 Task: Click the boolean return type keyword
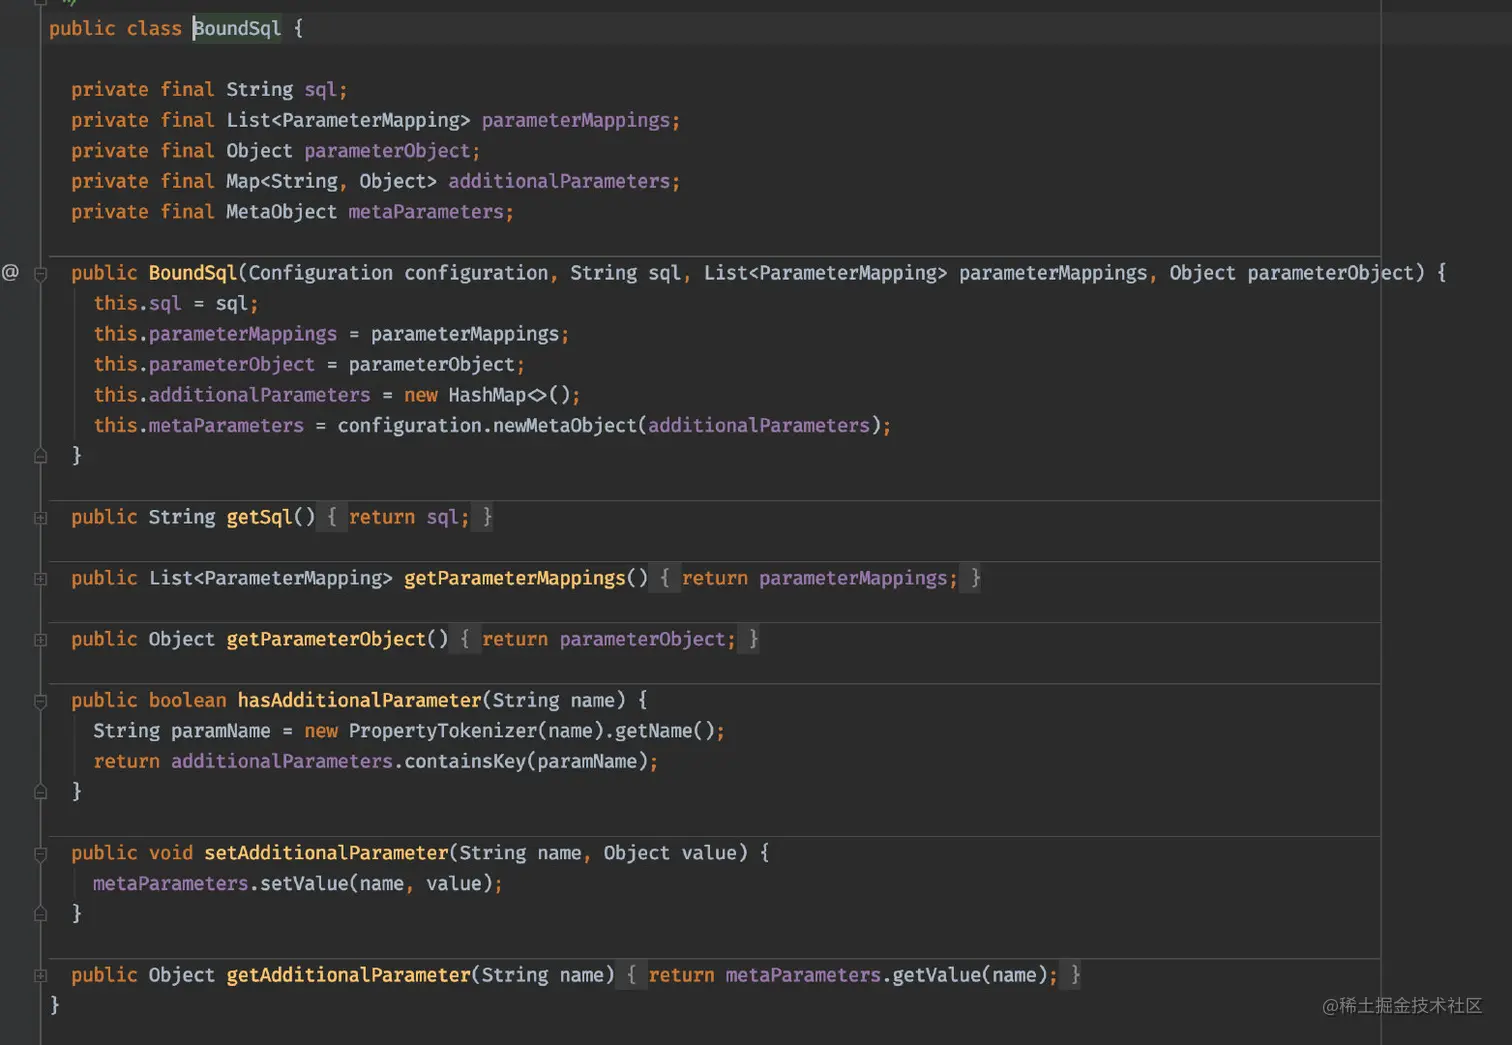(188, 700)
